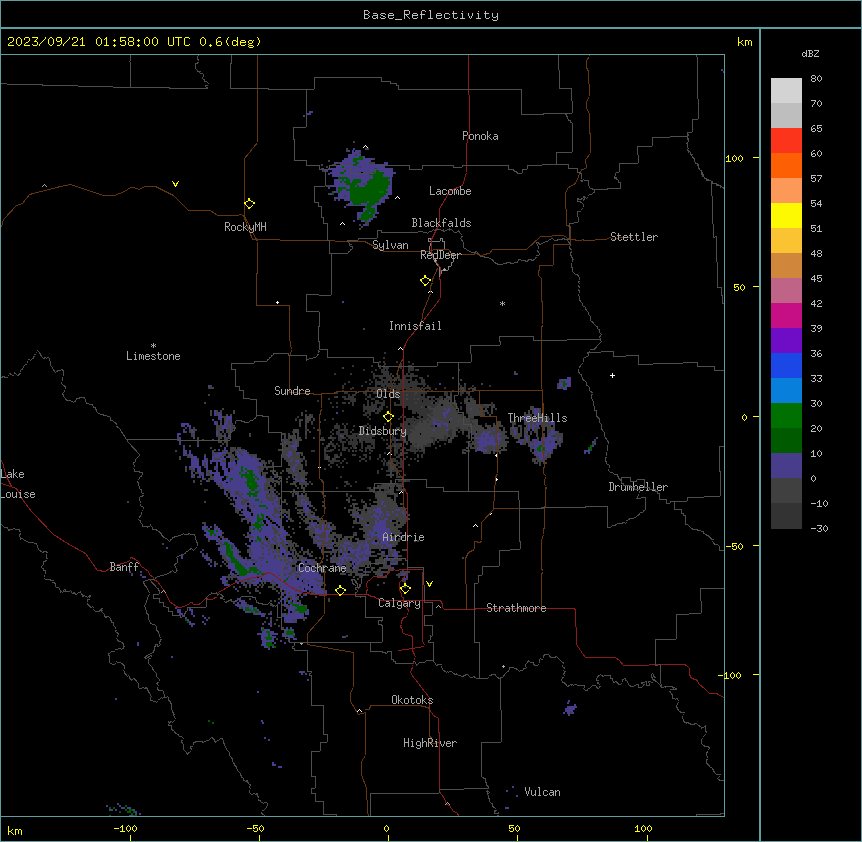Select the yellow V marker northwest of RockyMH
Image resolution: width=862 pixels, height=842 pixels.
(175, 184)
